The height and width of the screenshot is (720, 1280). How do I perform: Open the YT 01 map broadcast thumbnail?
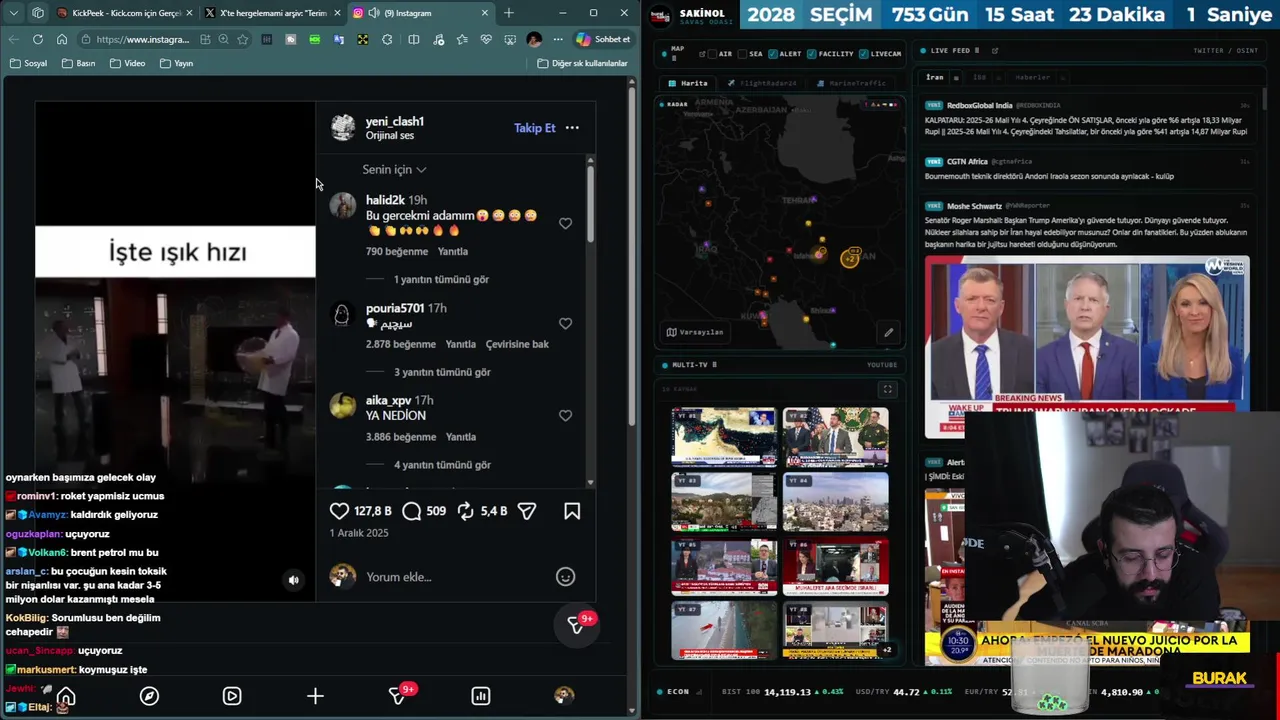tap(723, 438)
